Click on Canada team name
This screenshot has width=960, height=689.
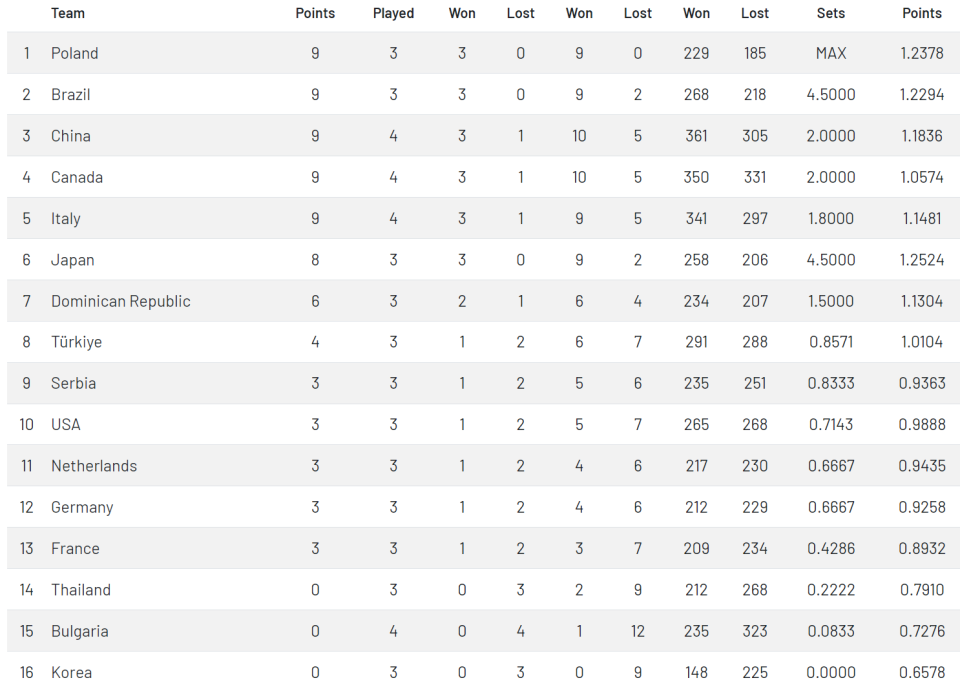tap(77, 177)
